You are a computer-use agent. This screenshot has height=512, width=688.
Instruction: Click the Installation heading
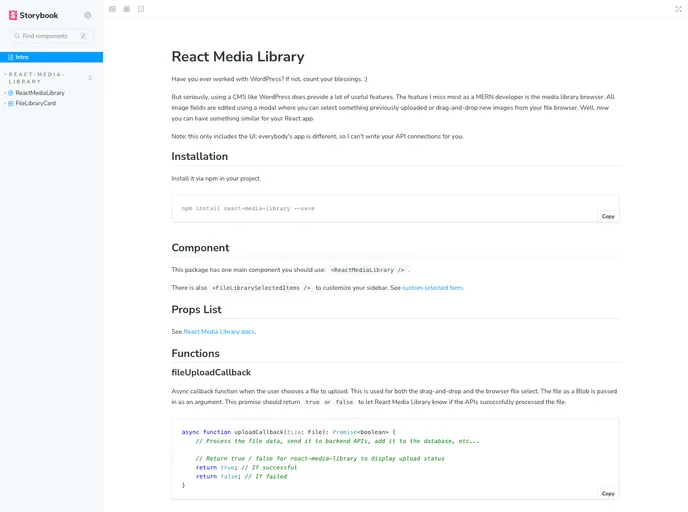coord(200,157)
